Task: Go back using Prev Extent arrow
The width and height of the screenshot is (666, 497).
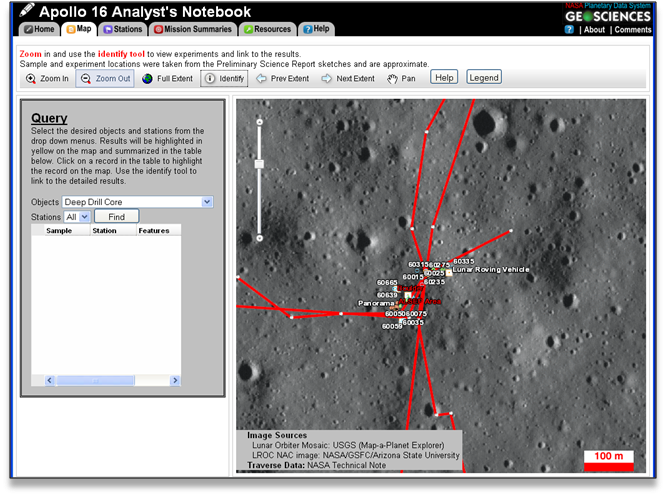Action: [x=283, y=78]
